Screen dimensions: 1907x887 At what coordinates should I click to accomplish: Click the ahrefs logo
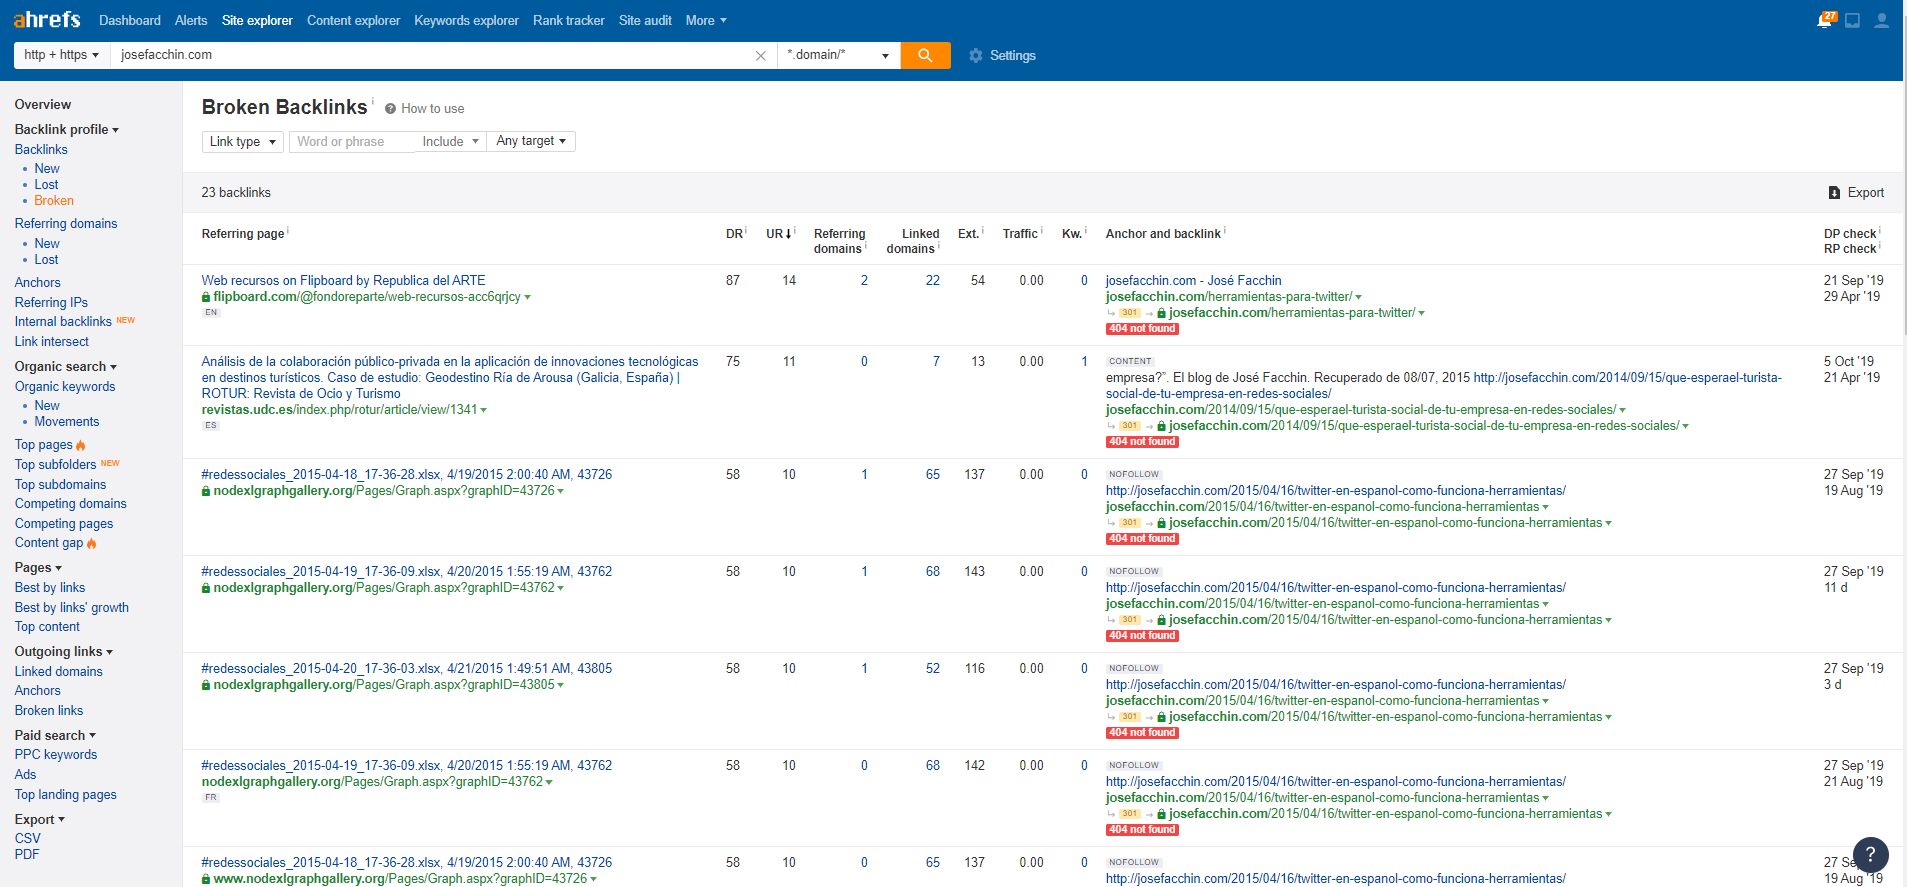pos(47,20)
